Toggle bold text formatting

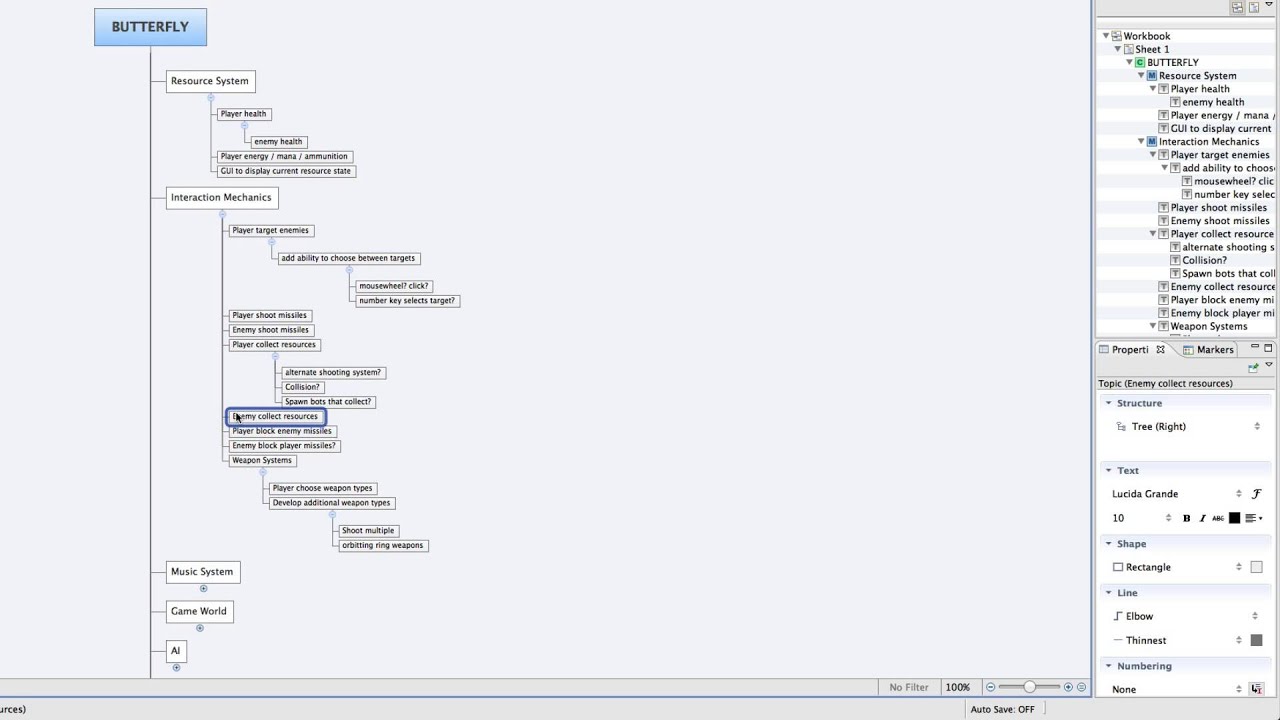coord(1187,518)
